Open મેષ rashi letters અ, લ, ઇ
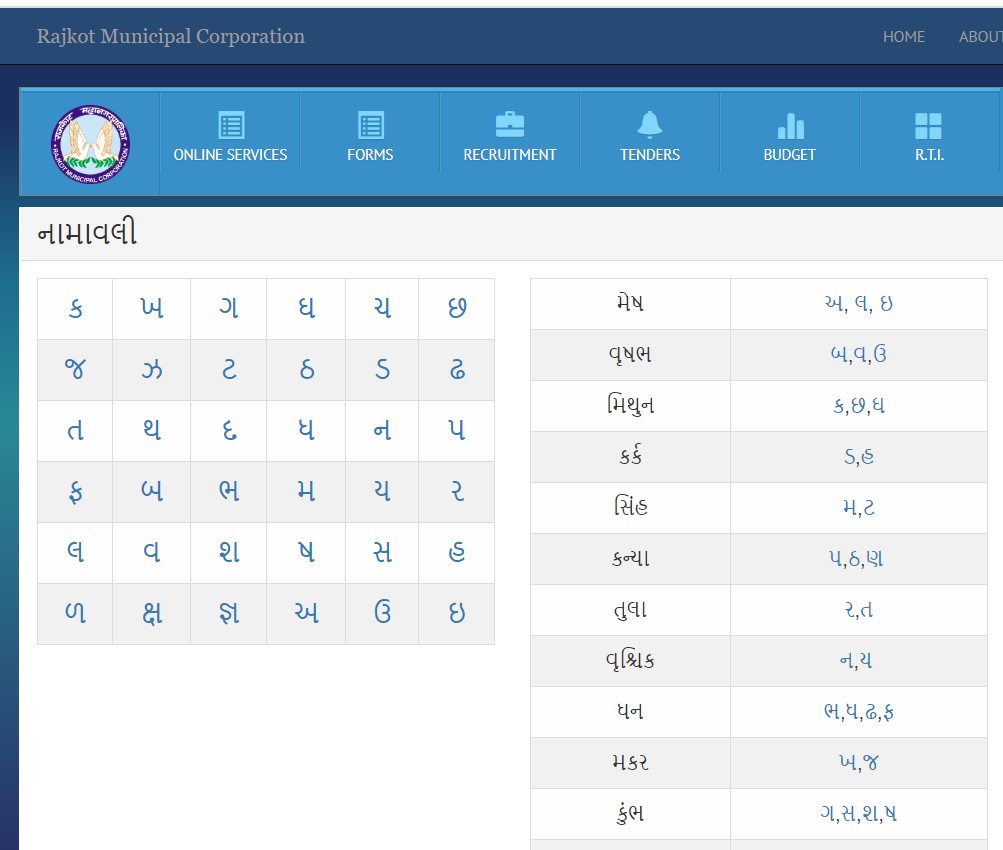 [x=858, y=303]
